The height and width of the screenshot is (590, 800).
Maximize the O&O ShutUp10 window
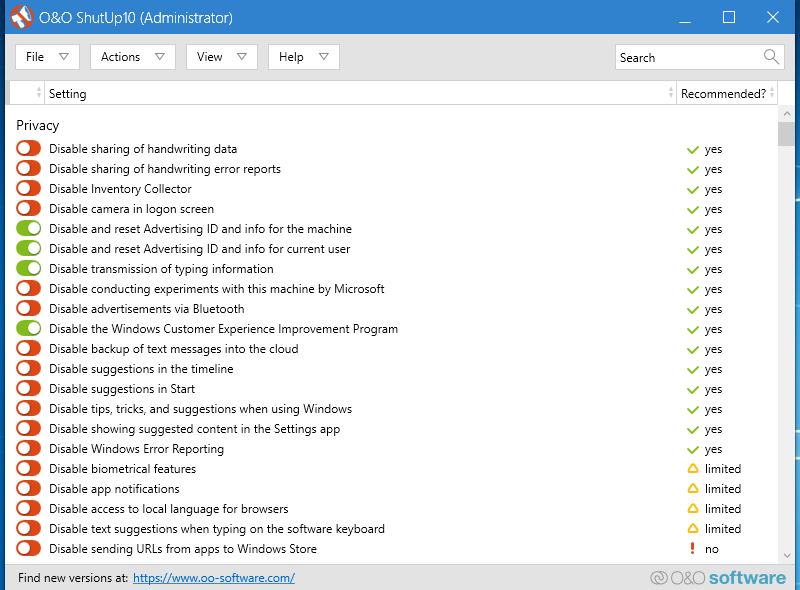coord(729,17)
